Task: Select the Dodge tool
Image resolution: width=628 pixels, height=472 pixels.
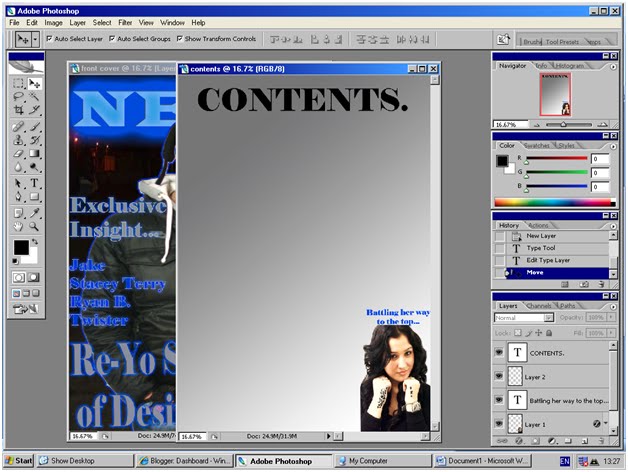Action: pyautogui.click(x=34, y=166)
